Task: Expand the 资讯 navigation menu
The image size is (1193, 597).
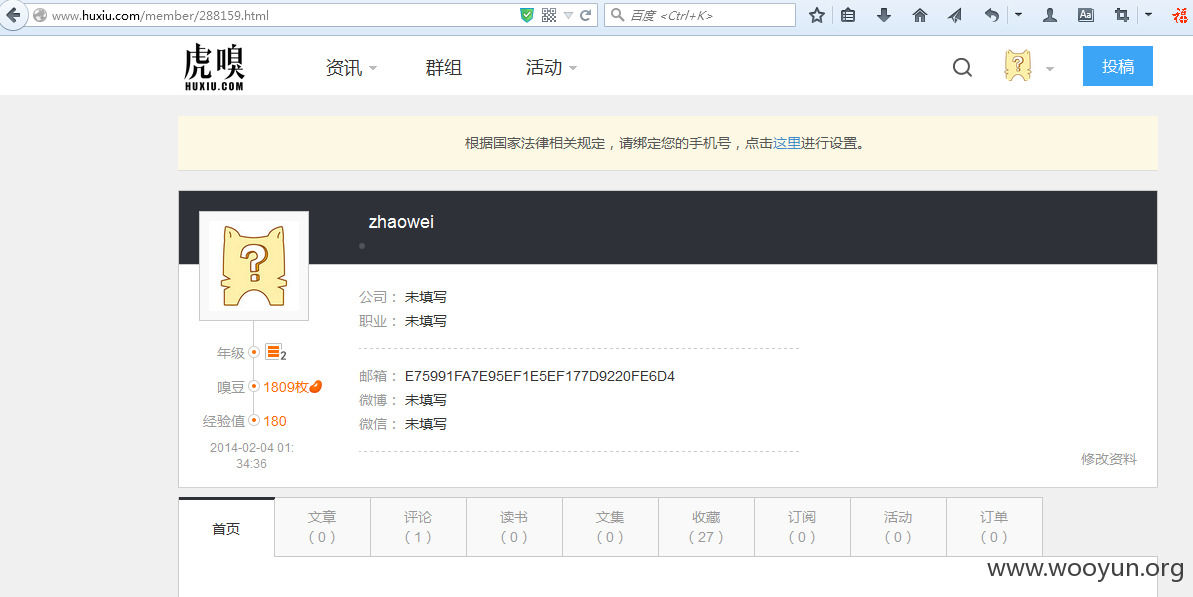Action: (351, 68)
